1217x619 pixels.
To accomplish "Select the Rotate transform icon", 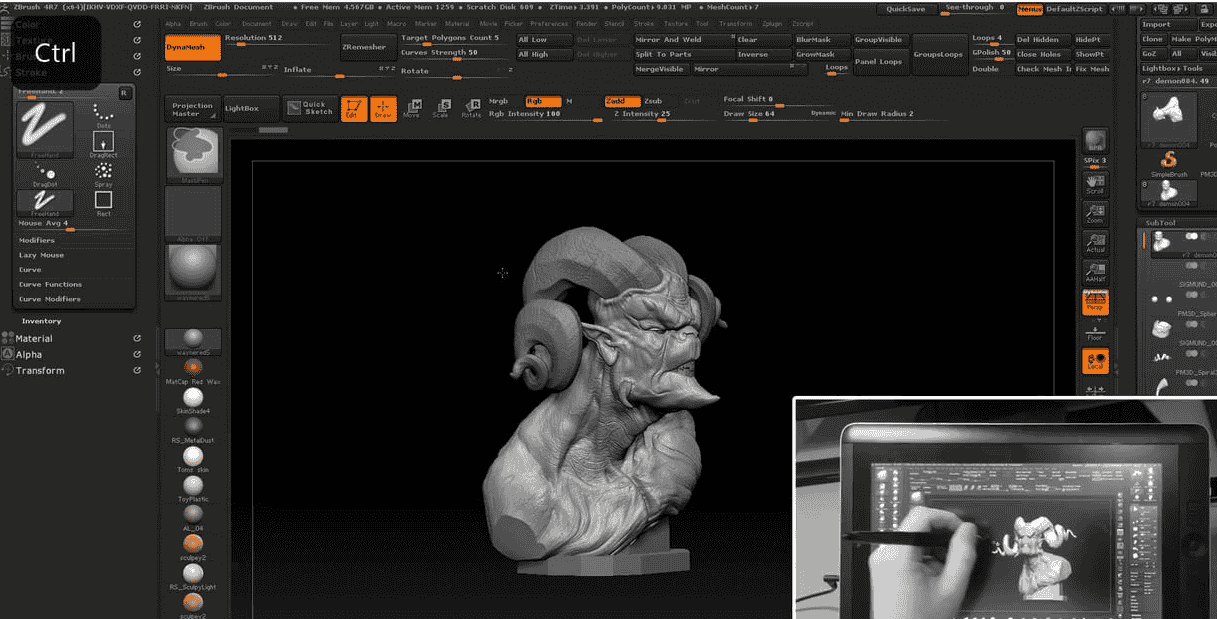I will (471, 108).
